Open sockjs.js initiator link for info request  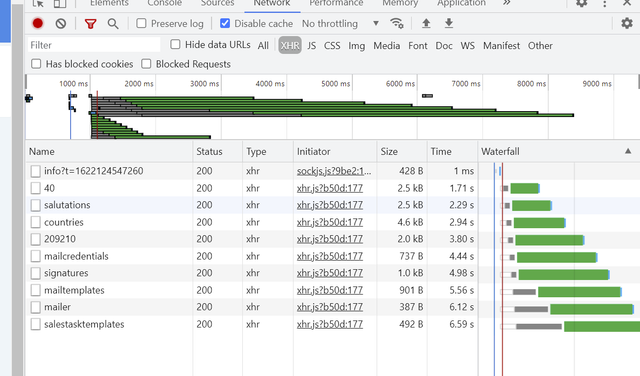[x=334, y=171]
